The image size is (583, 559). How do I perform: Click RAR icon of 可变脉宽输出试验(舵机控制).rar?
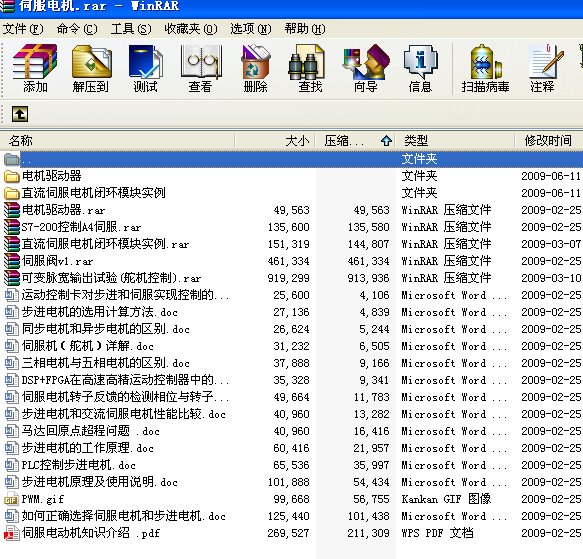point(12,278)
